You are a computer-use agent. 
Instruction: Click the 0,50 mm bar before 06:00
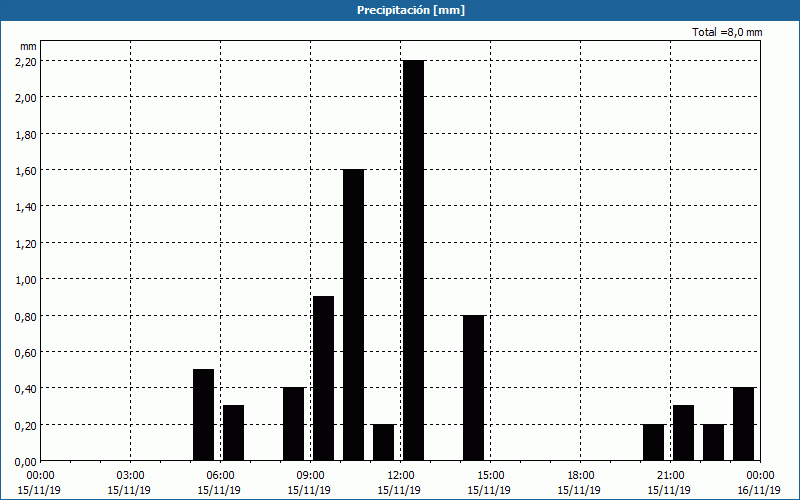(x=204, y=415)
